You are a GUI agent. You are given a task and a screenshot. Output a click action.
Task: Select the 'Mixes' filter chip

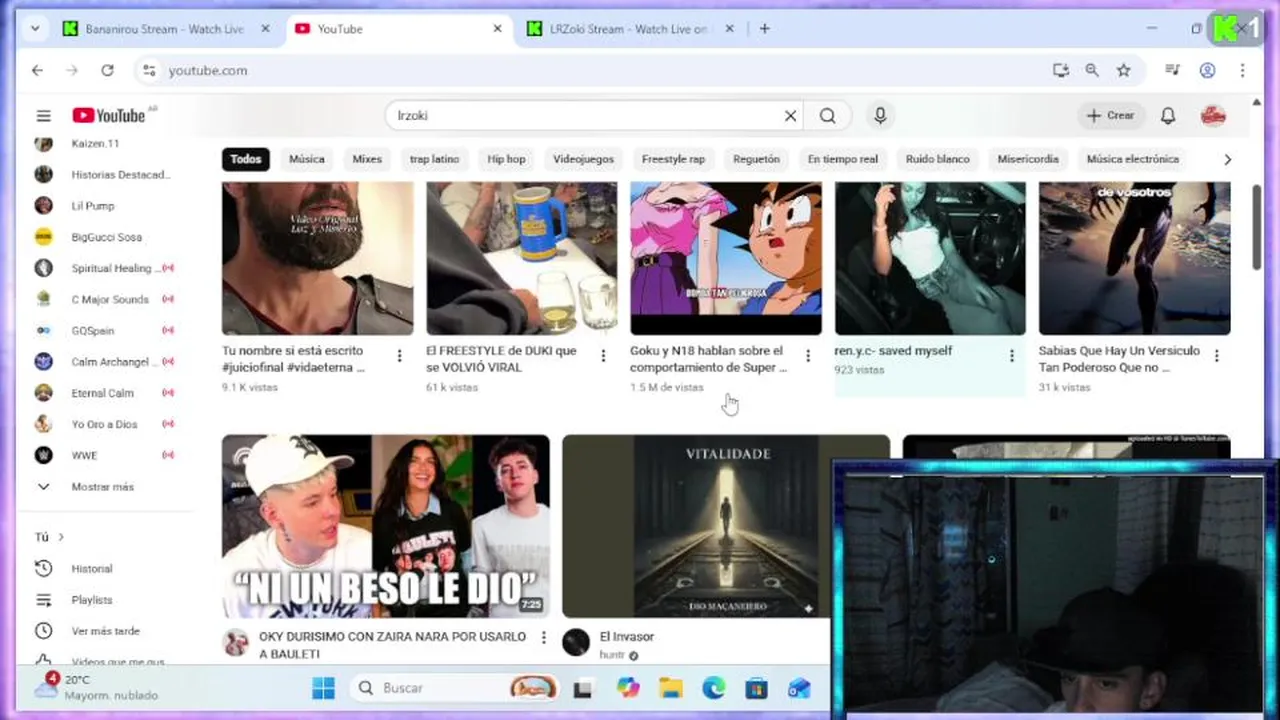click(x=367, y=159)
